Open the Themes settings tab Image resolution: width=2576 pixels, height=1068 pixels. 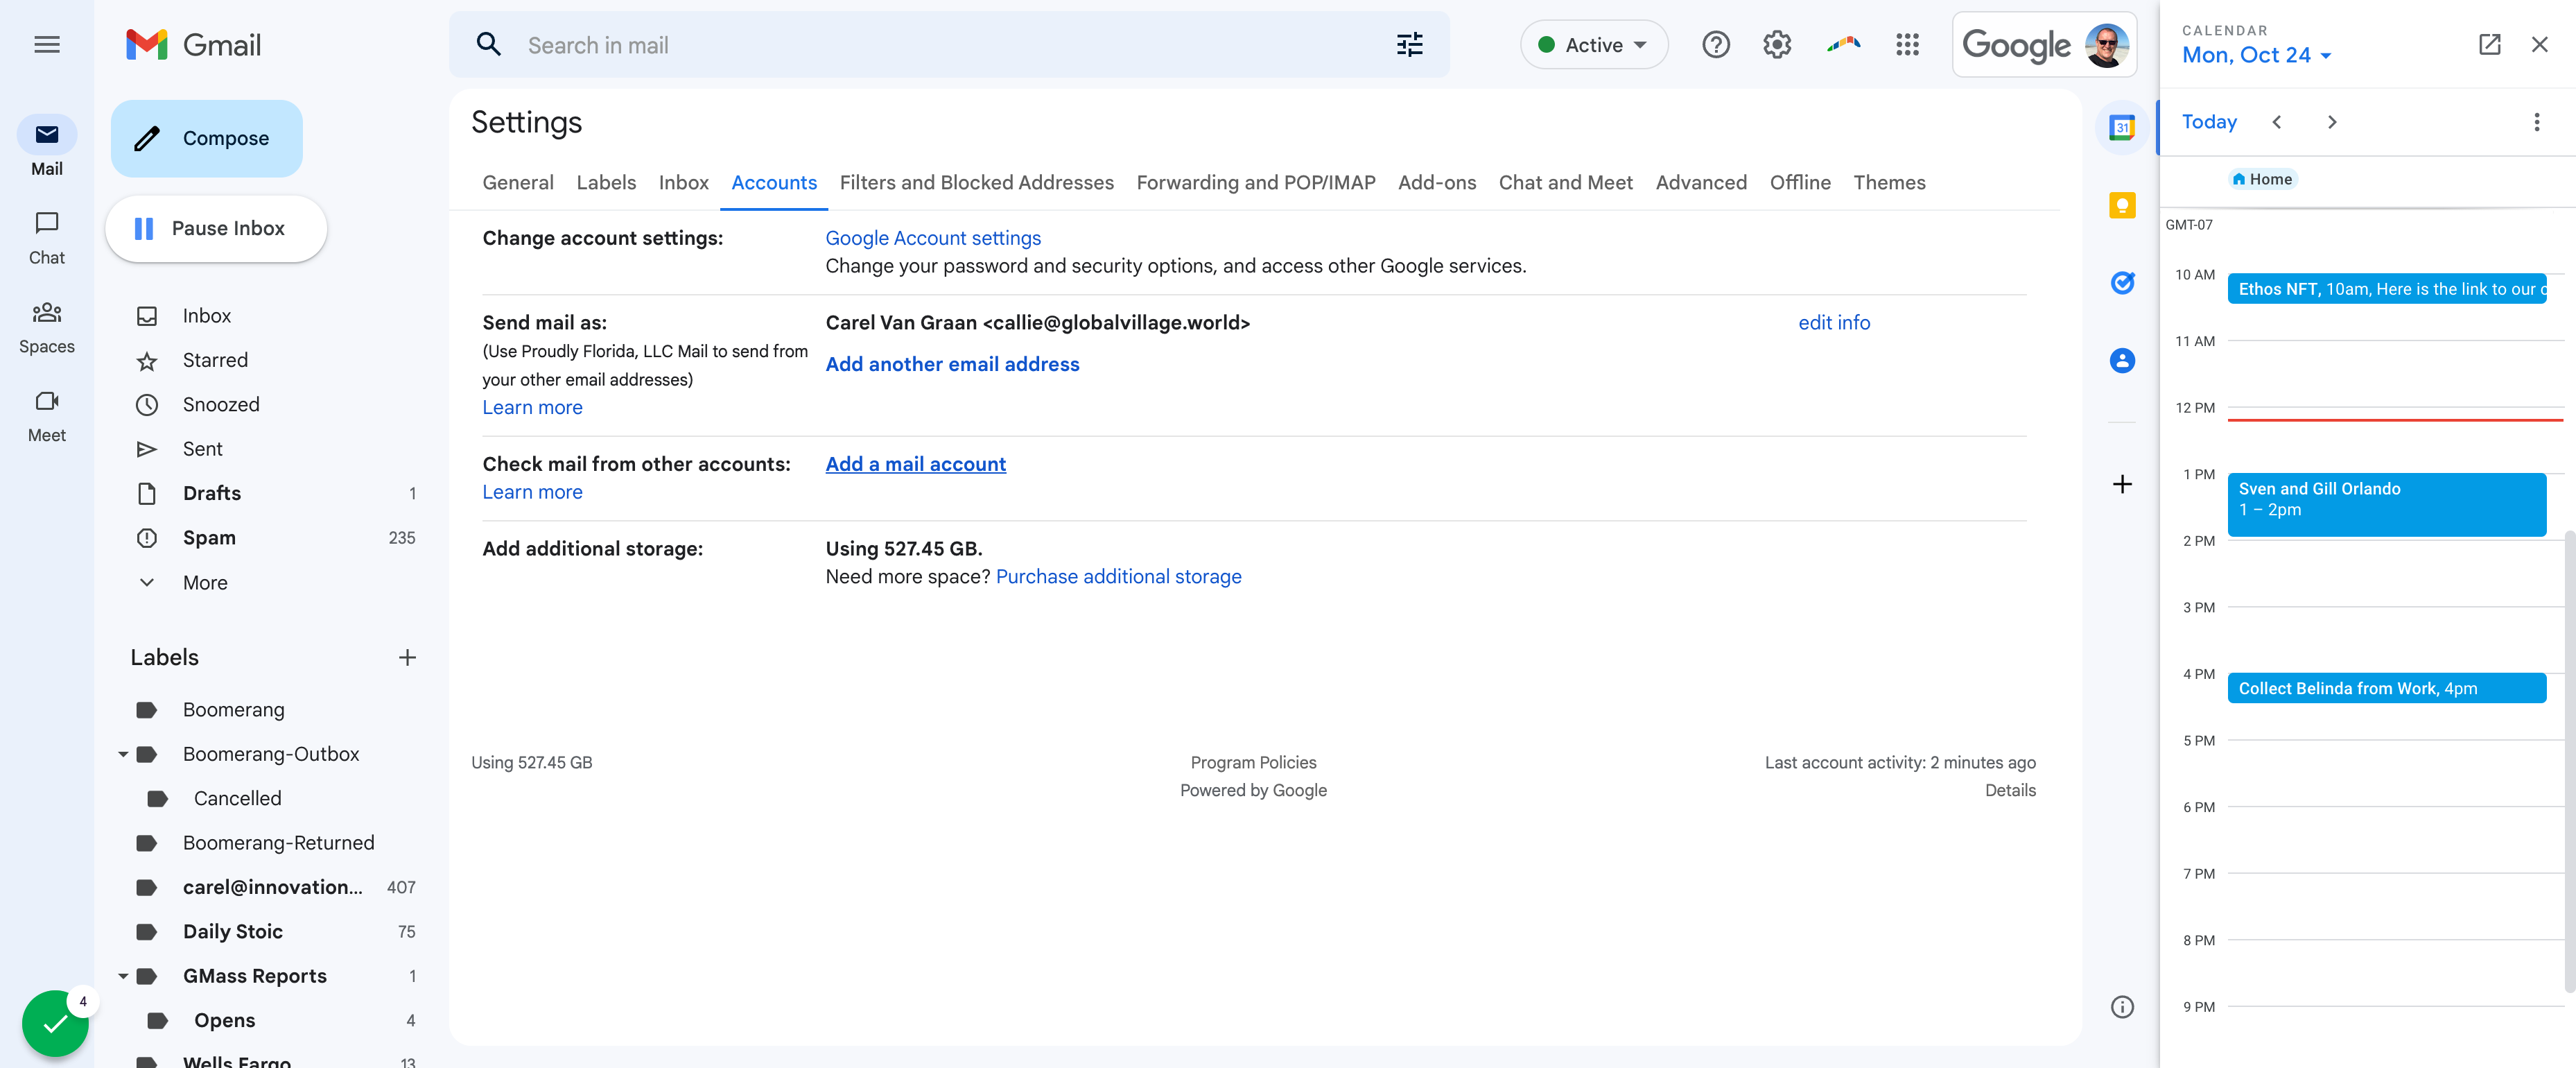pyautogui.click(x=1888, y=183)
